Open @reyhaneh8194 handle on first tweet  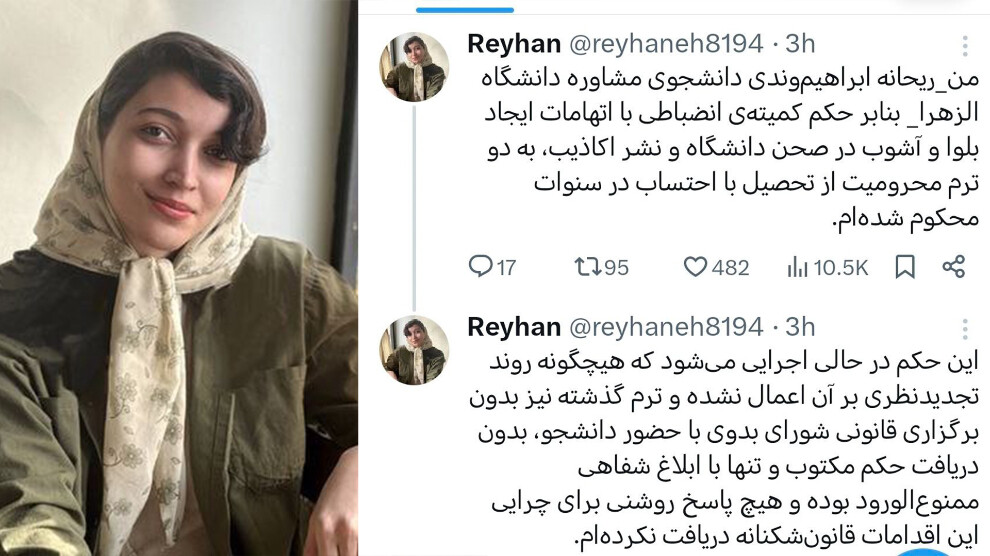(x=666, y=44)
